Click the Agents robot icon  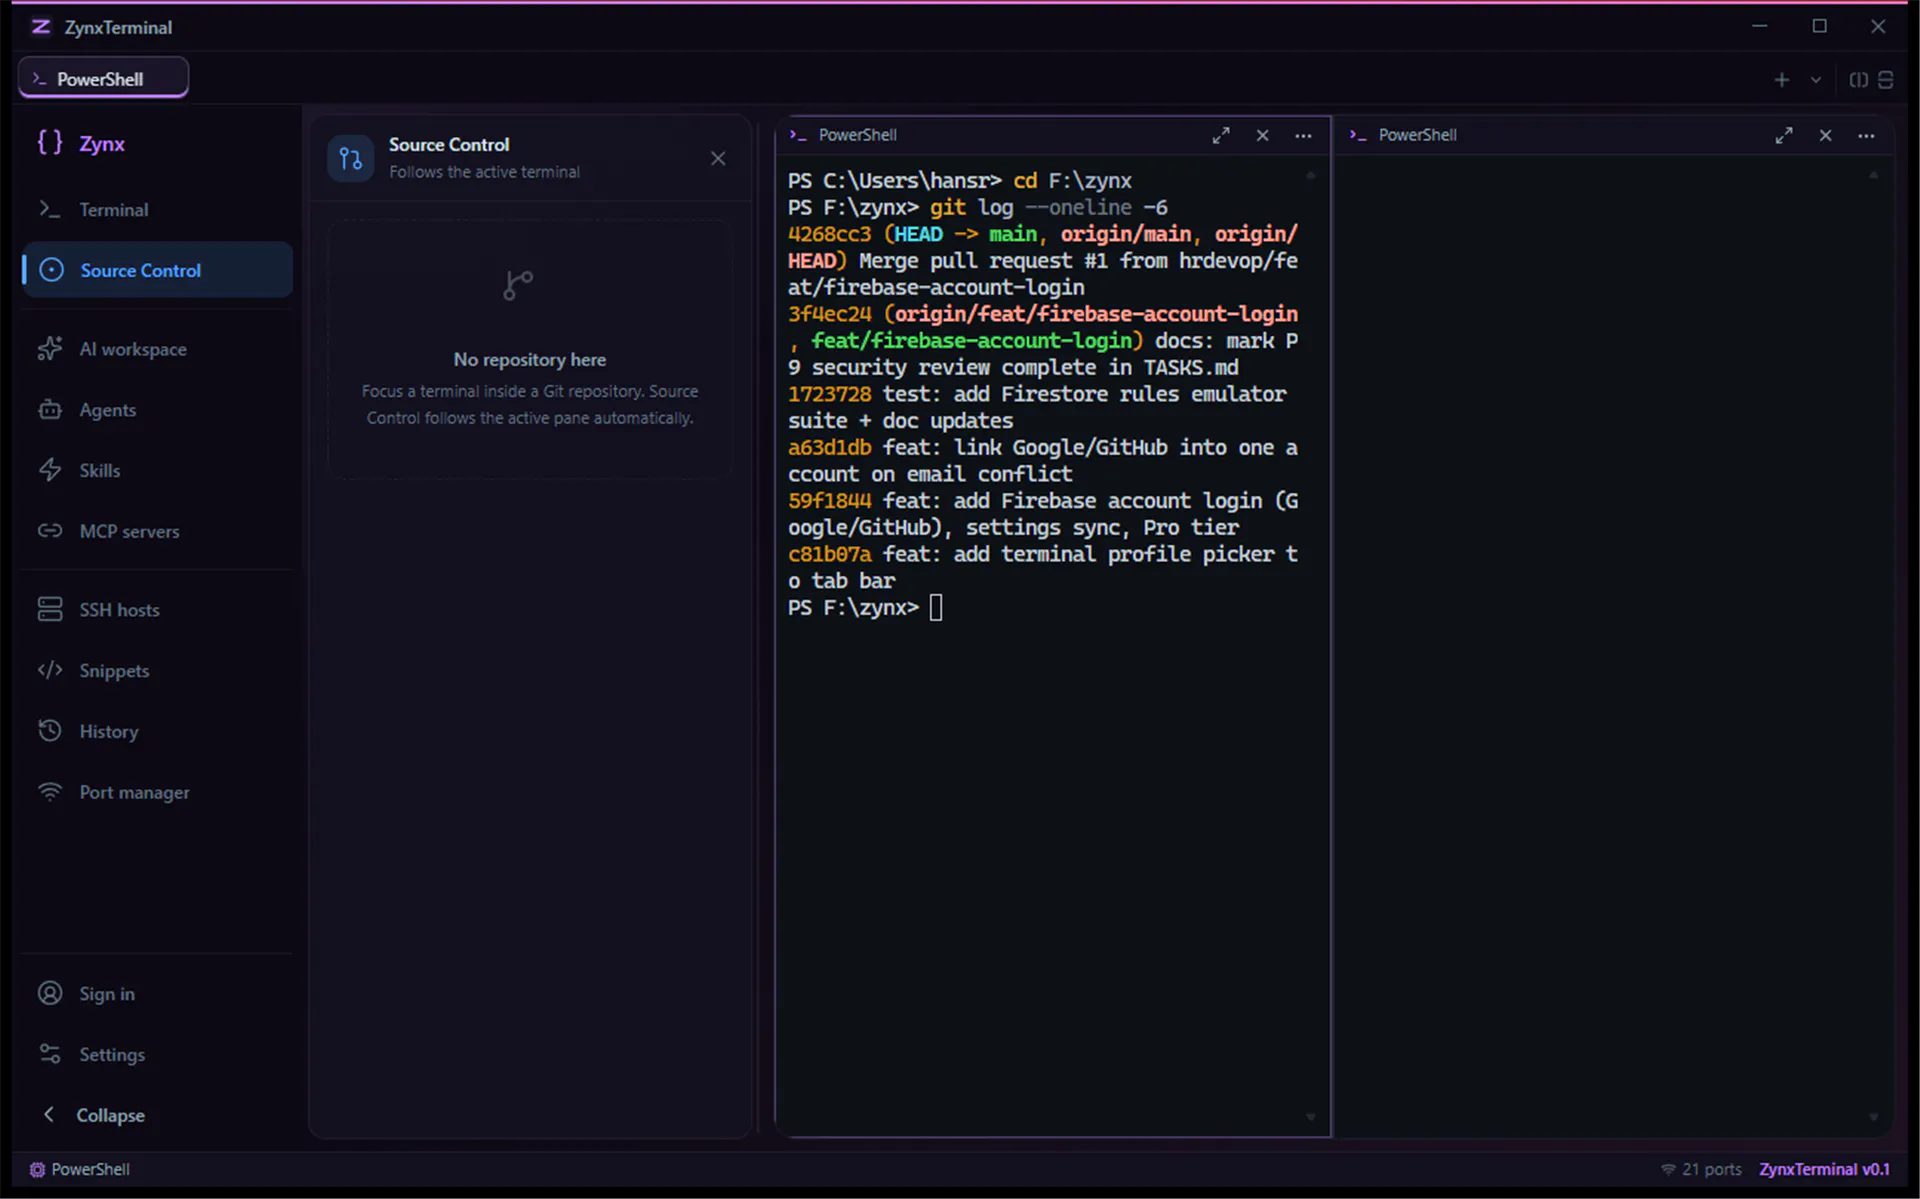50,409
